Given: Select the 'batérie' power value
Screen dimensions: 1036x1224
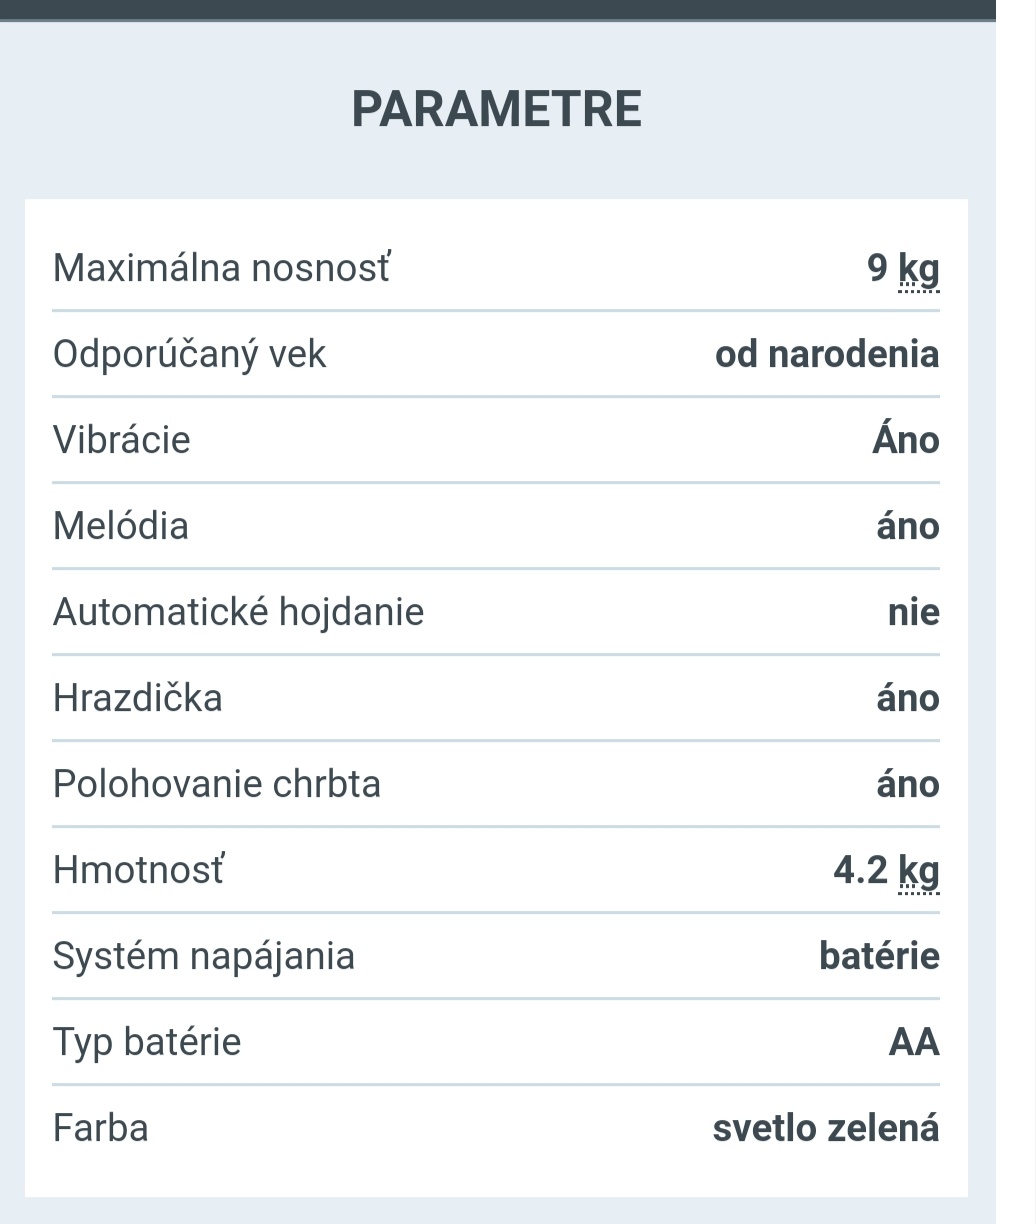Looking at the screenshot, I should pos(879,956).
